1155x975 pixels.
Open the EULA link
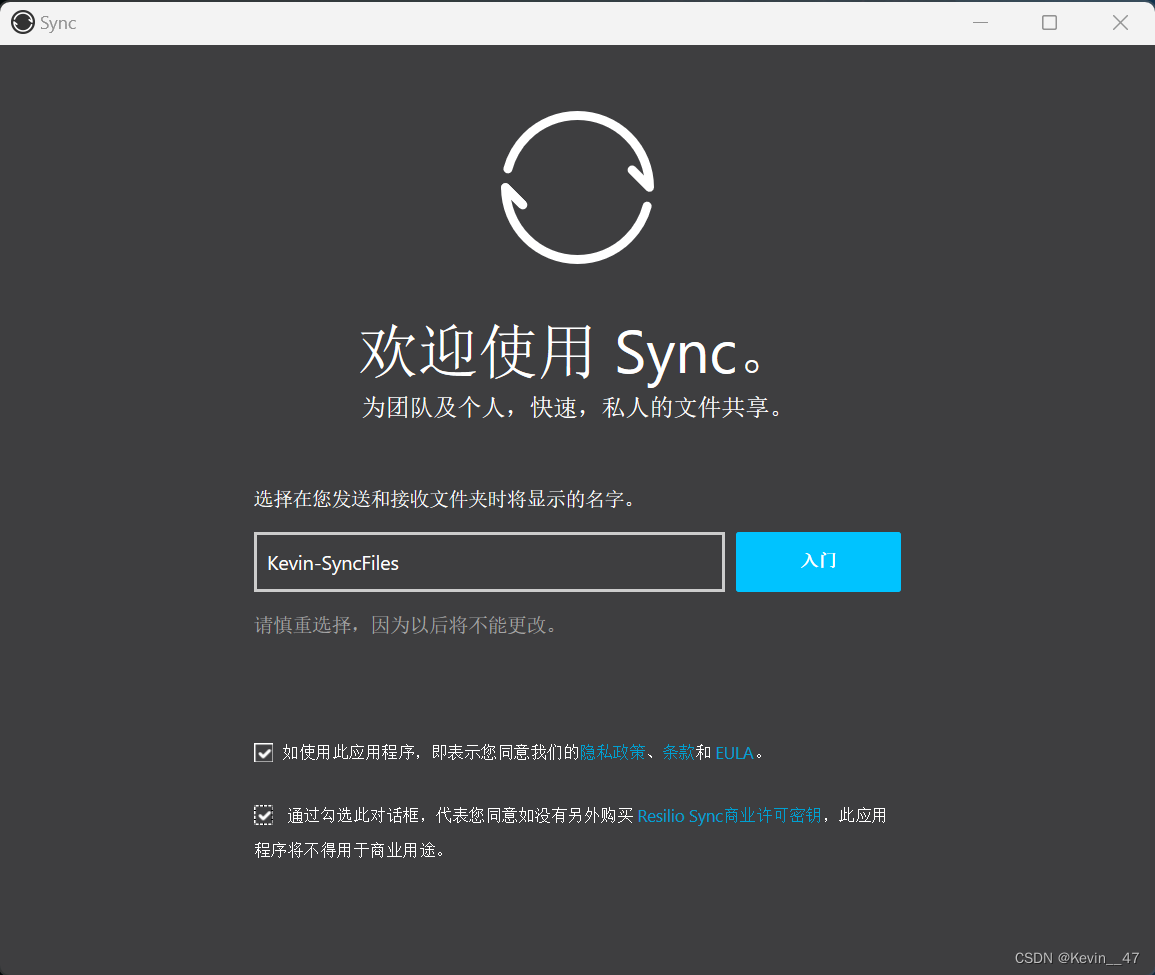(x=734, y=753)
